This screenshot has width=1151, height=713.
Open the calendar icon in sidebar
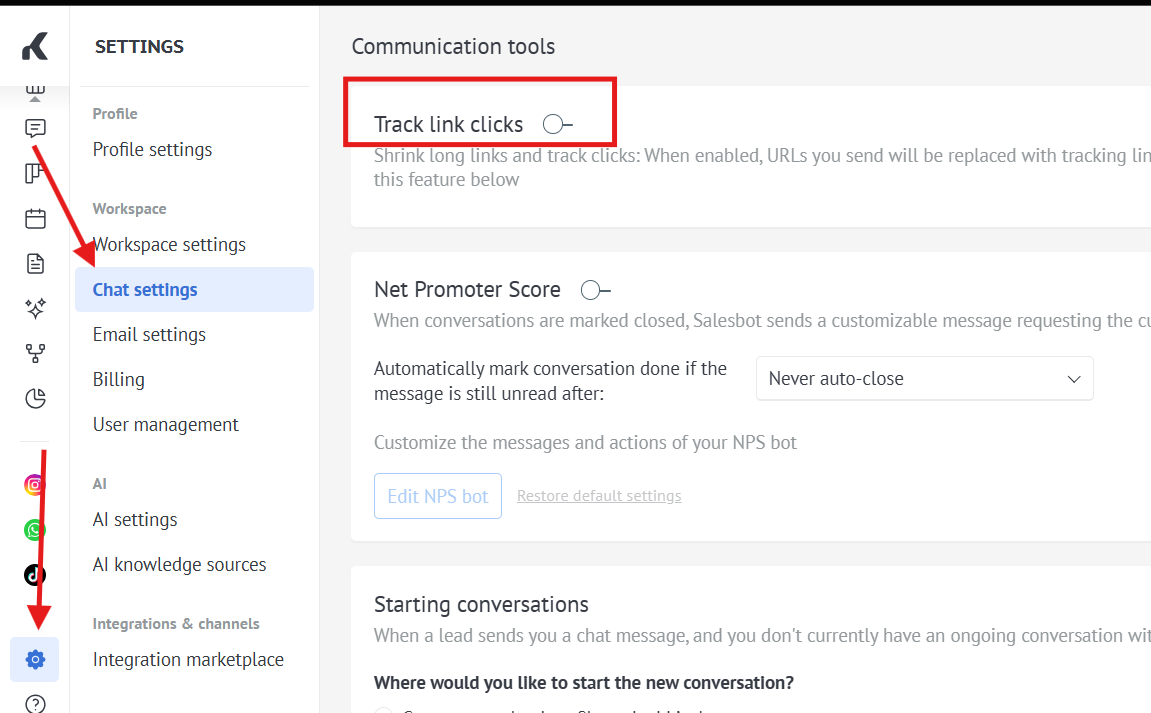35,219
